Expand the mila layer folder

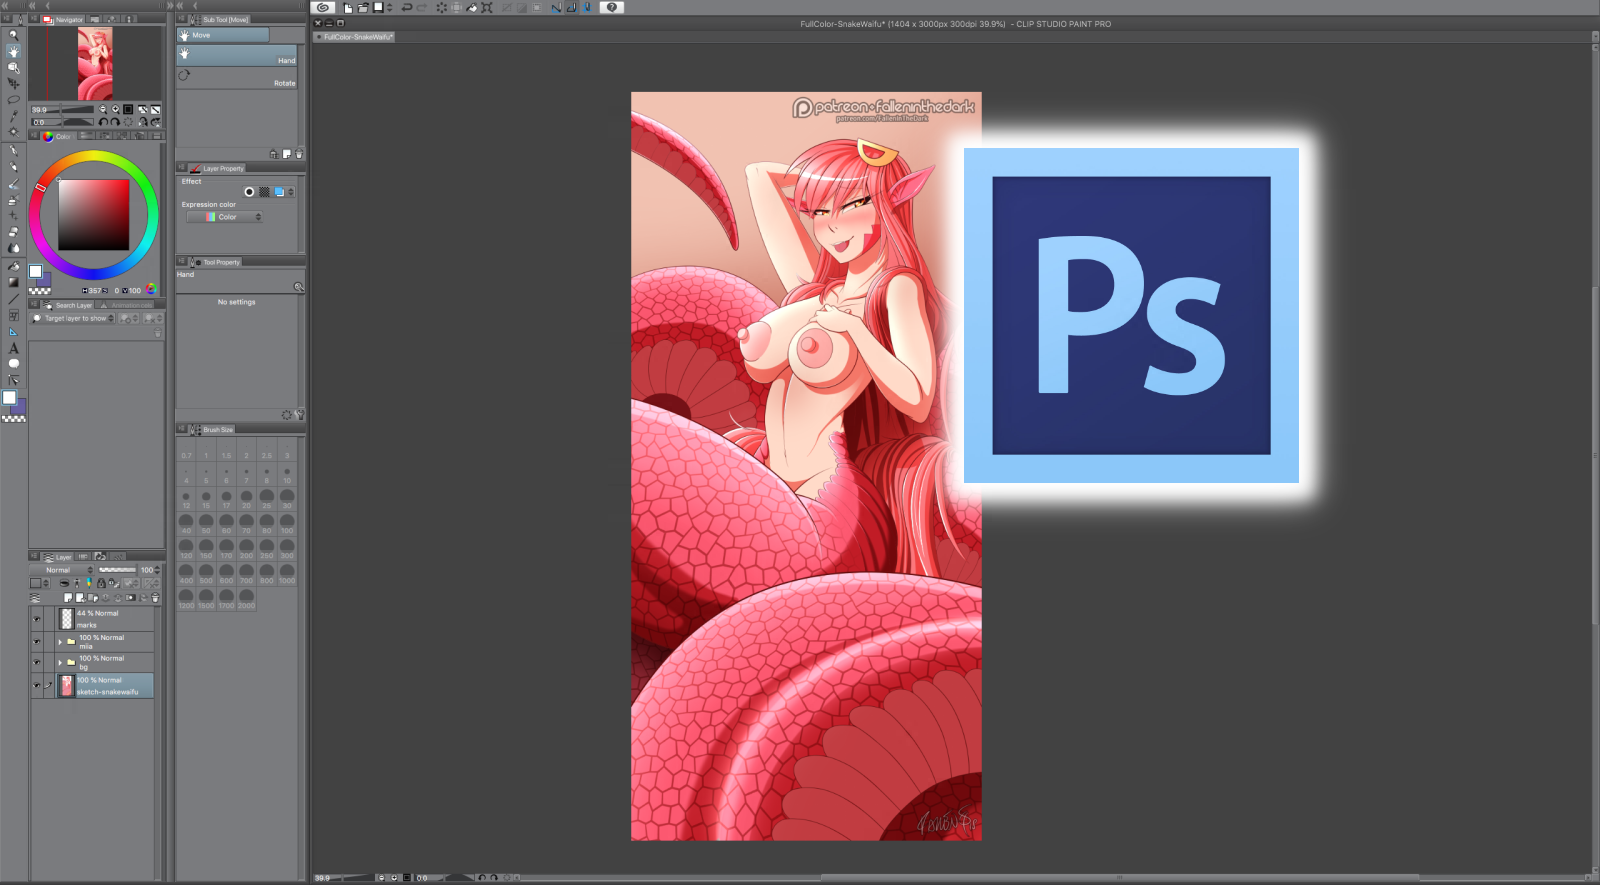pyautogui.click(x=60, y=642)
